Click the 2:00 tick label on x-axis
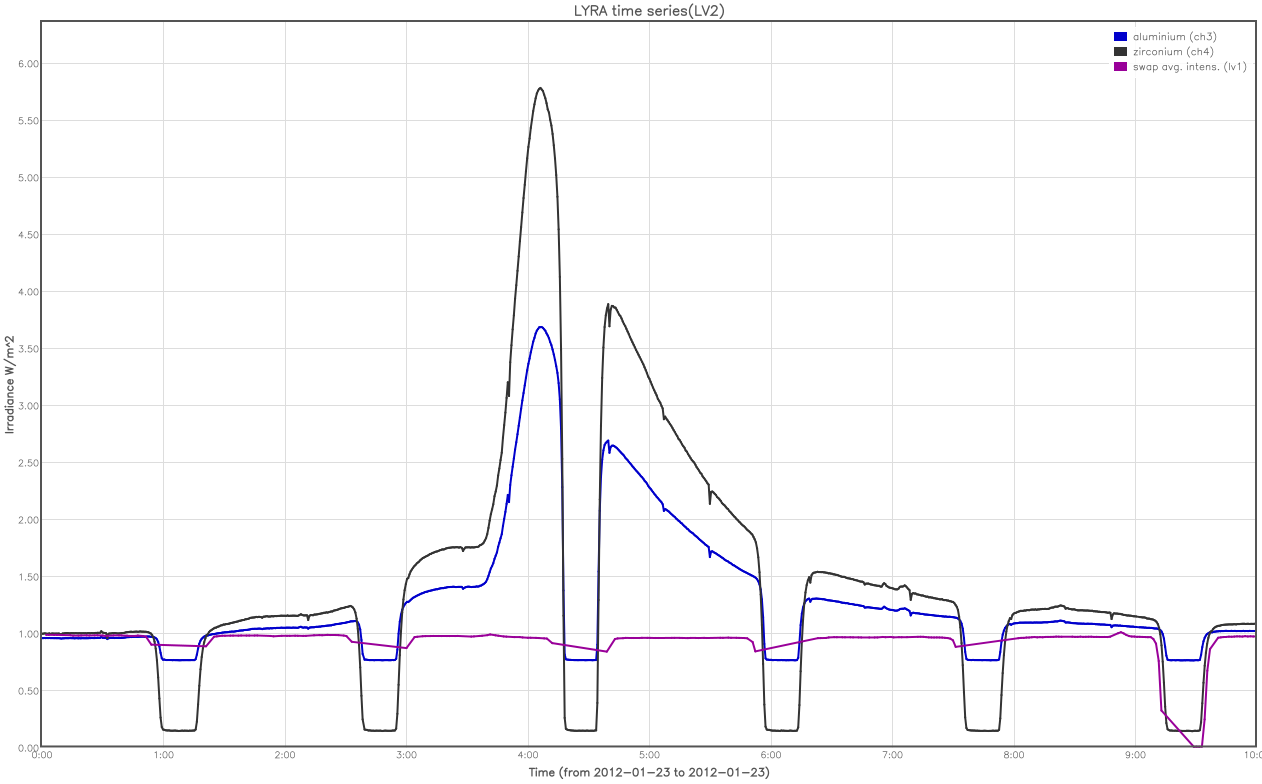Screen dimensions: 1262x784 [x=284, y=756]
